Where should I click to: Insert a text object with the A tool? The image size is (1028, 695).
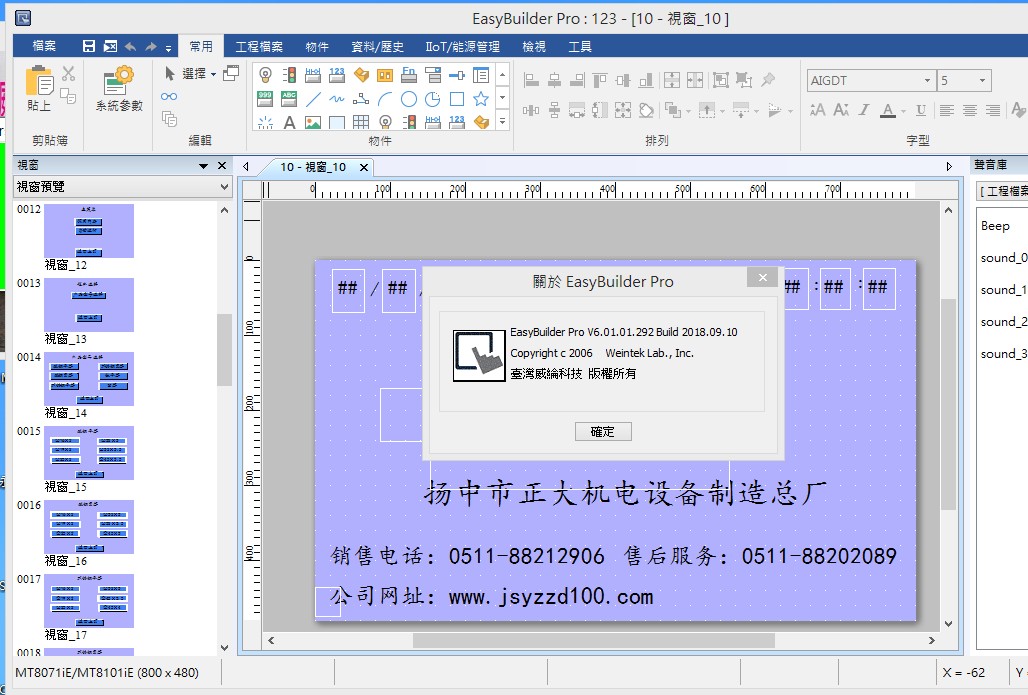click(x=289, y=123)
